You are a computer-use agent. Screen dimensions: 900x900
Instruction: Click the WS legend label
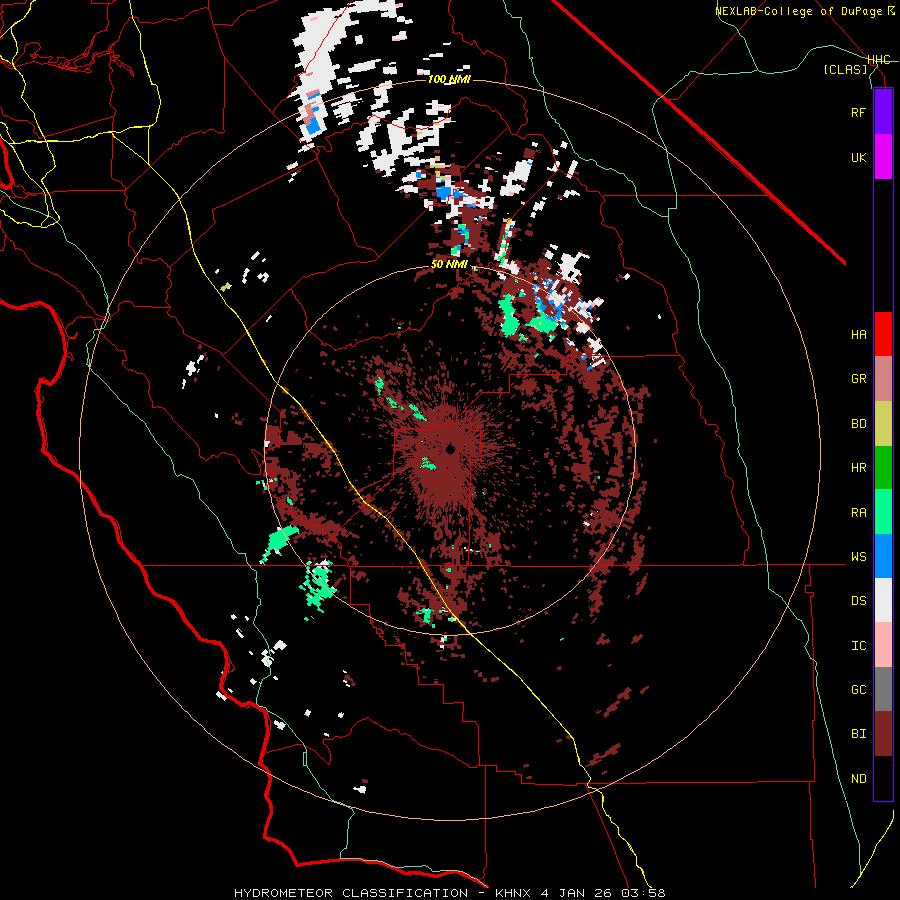pyautogui.click(x=858, y=557)
